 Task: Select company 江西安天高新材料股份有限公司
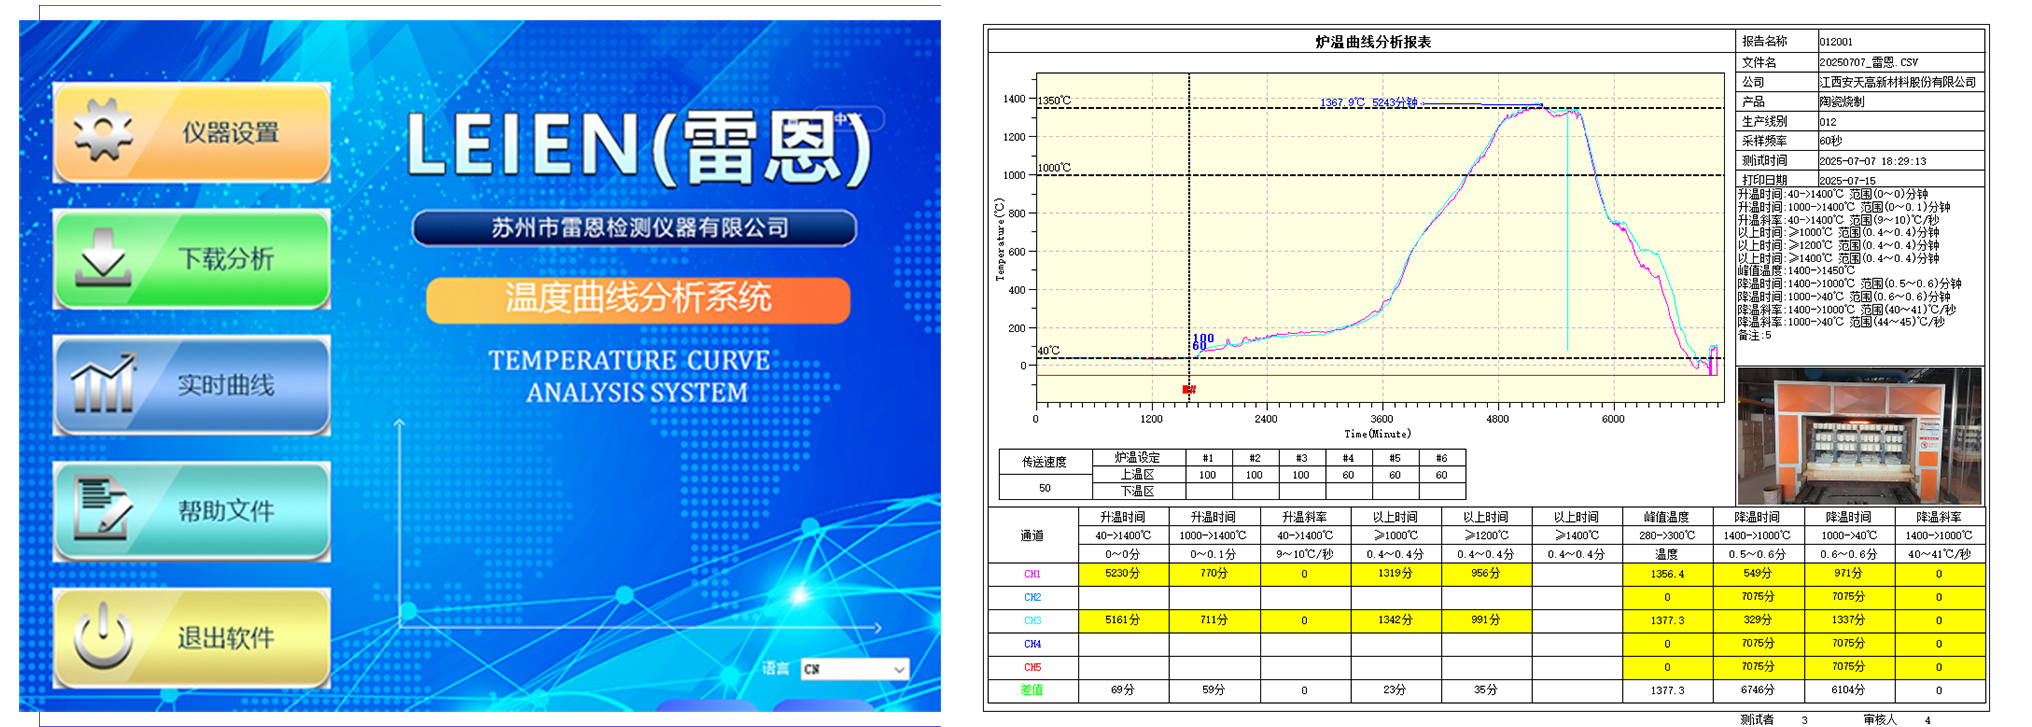click(1898, 82)
